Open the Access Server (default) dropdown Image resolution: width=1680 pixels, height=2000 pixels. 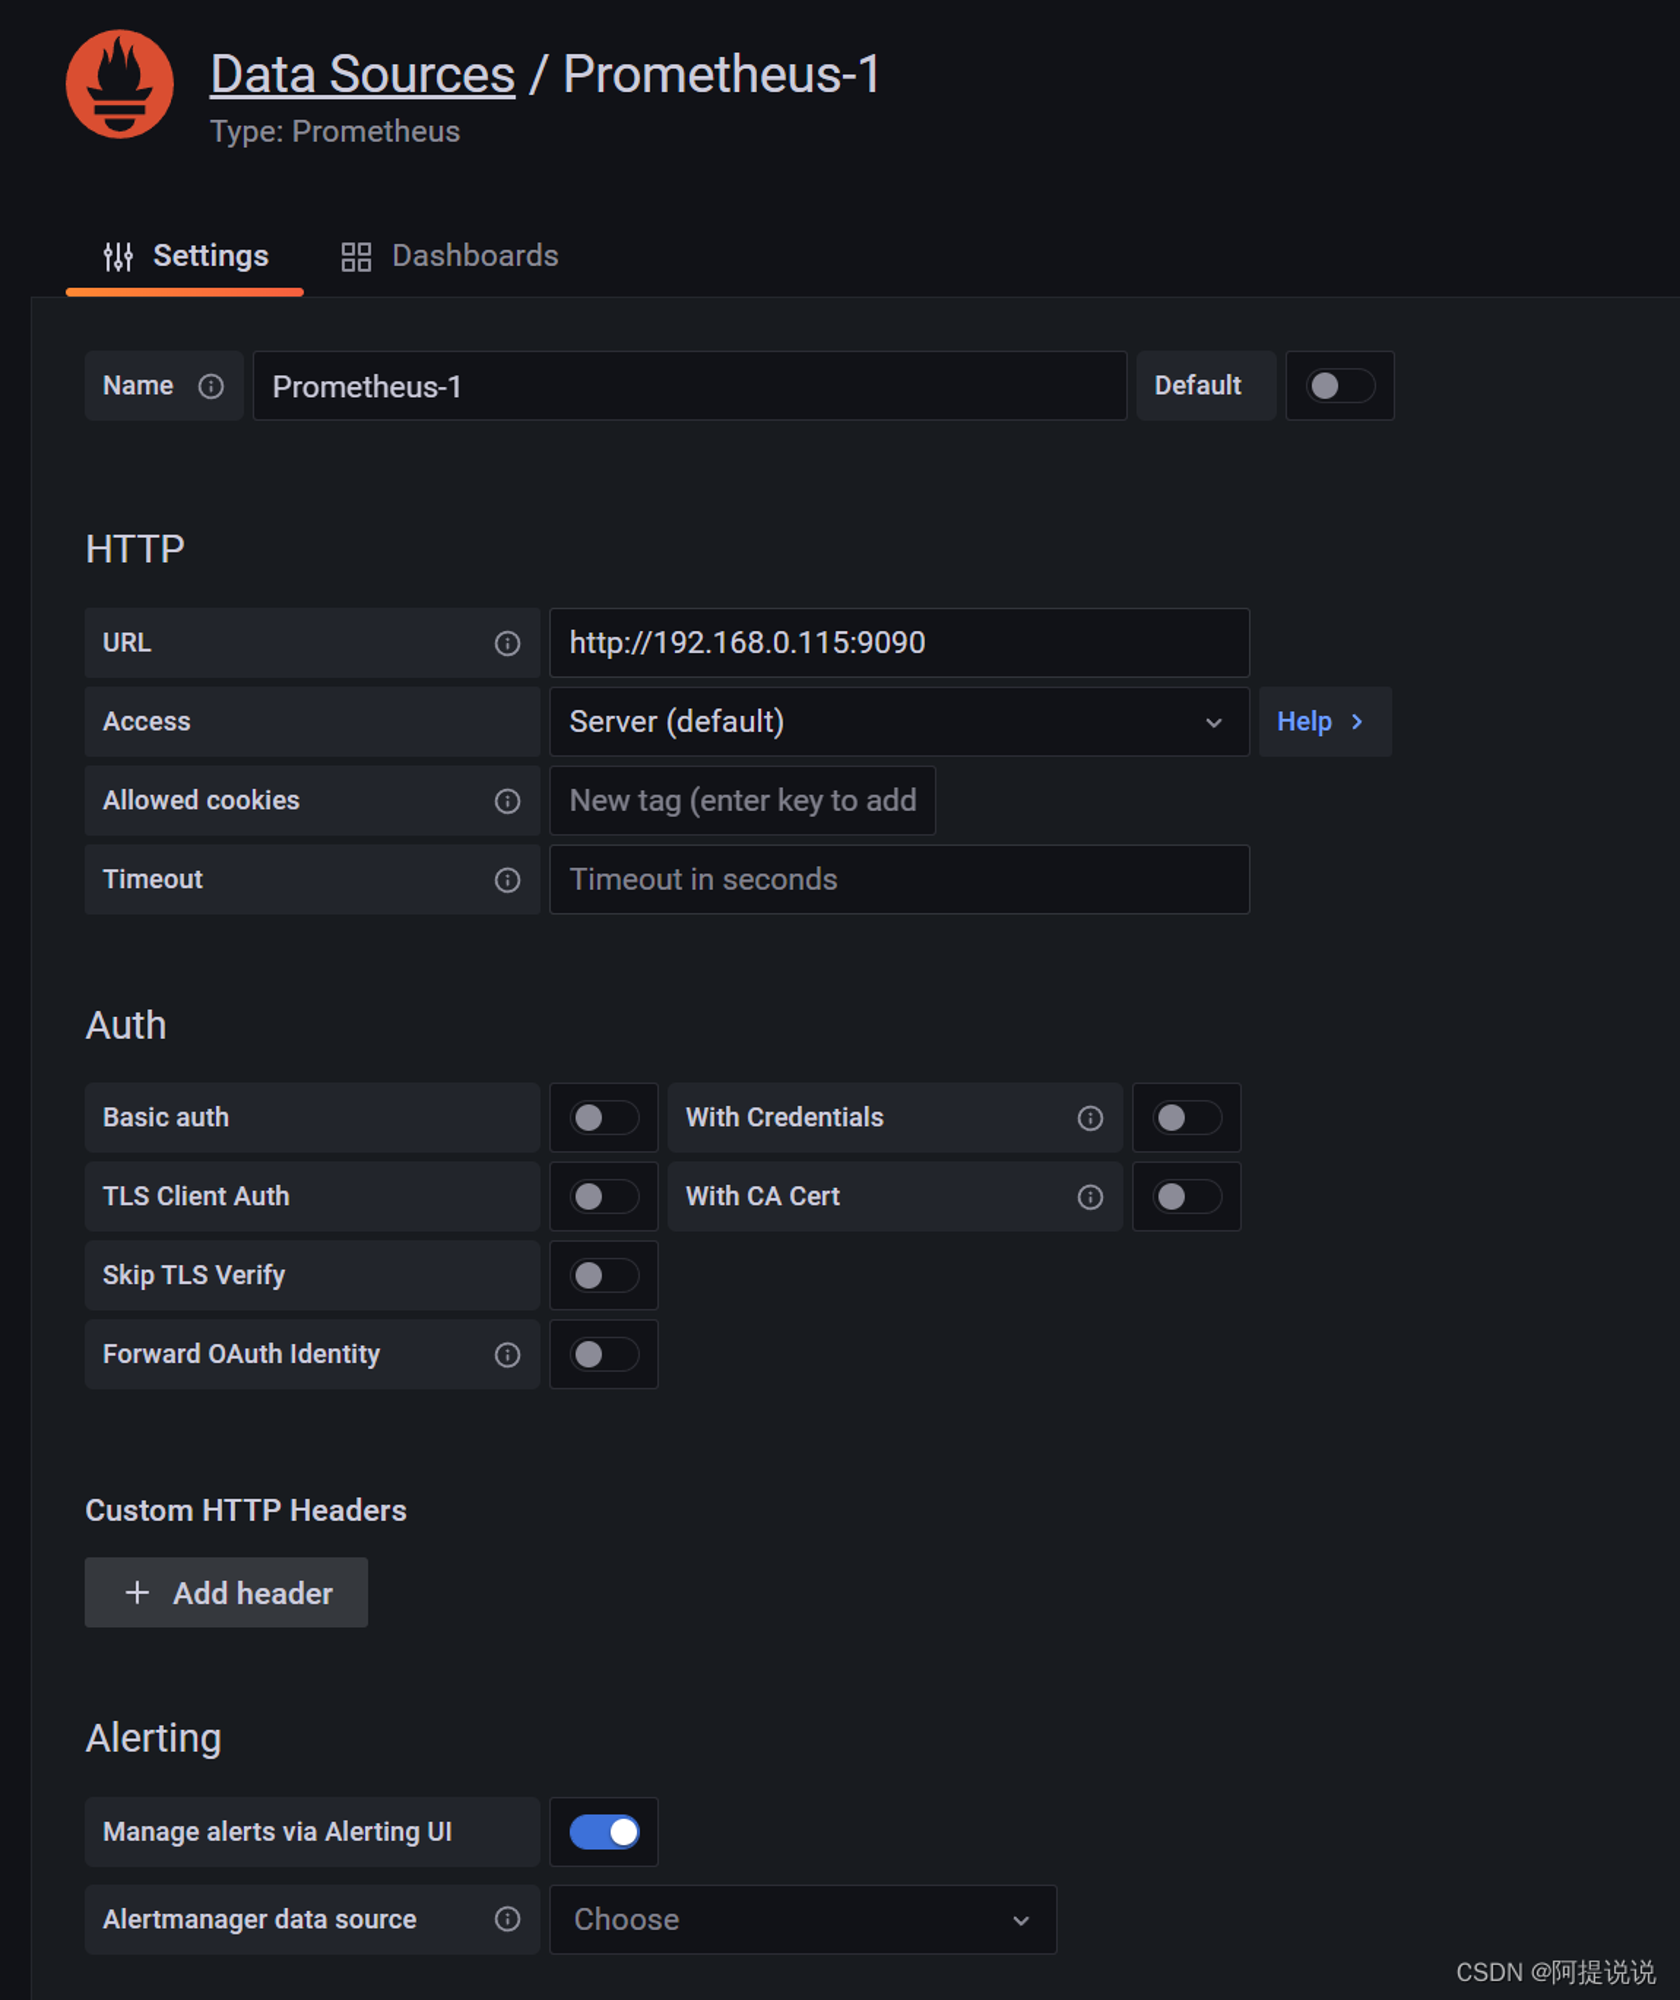(x=899, y=722)
